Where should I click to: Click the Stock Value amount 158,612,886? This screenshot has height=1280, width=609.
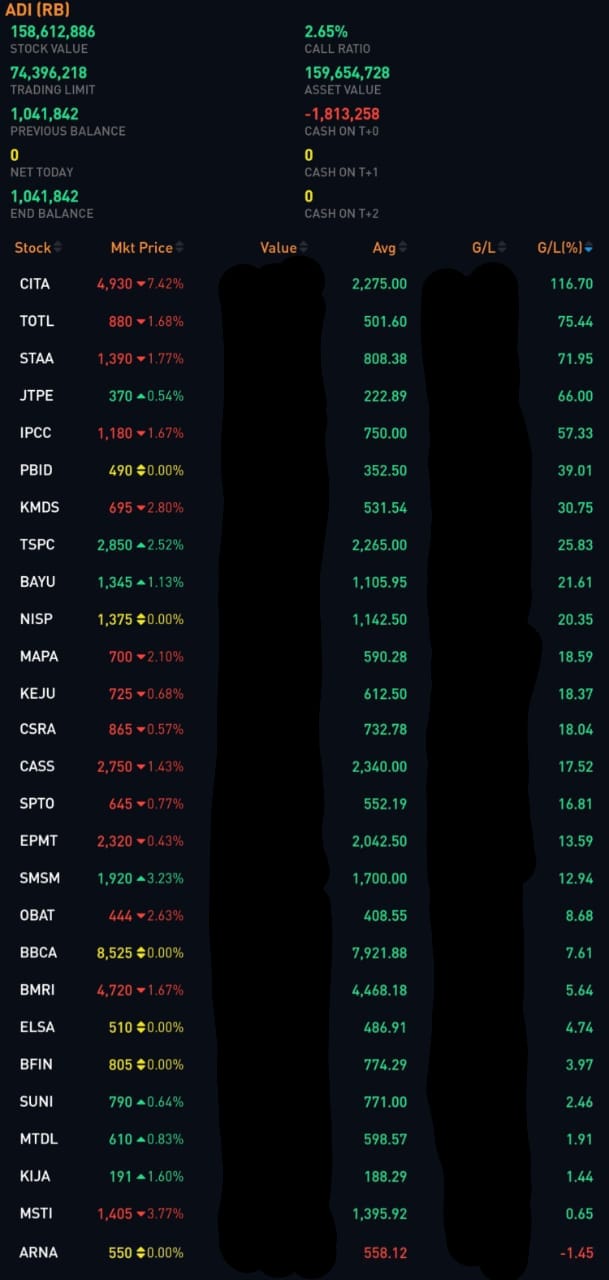52,31
